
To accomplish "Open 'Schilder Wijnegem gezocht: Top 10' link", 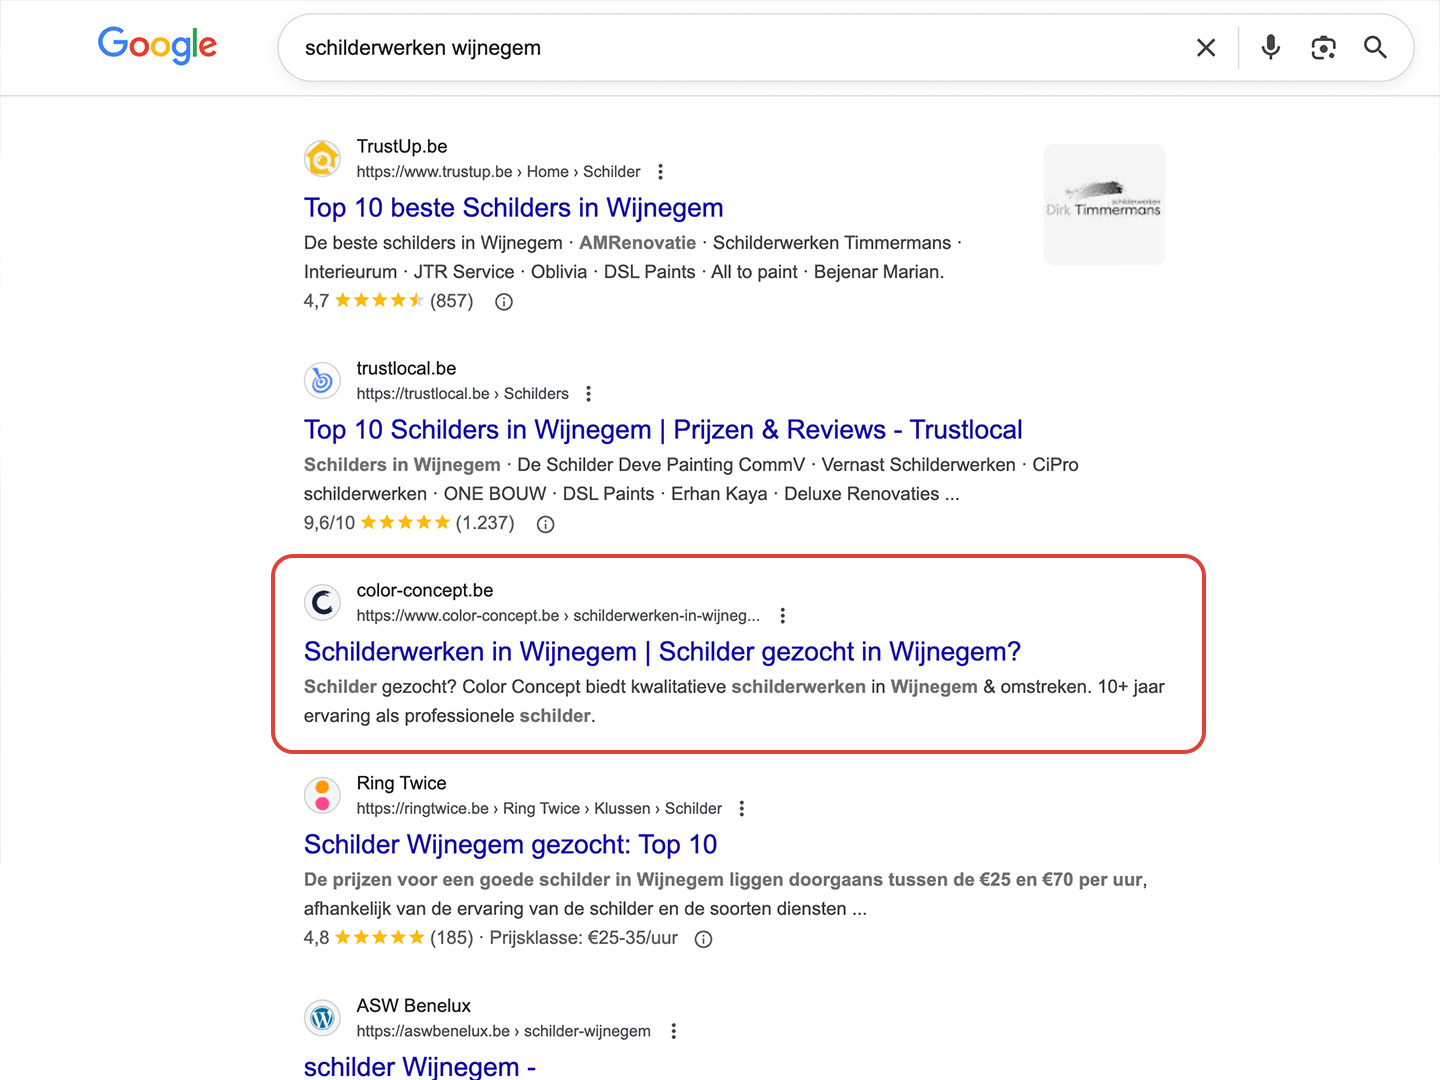I will (x=510, y=845).
